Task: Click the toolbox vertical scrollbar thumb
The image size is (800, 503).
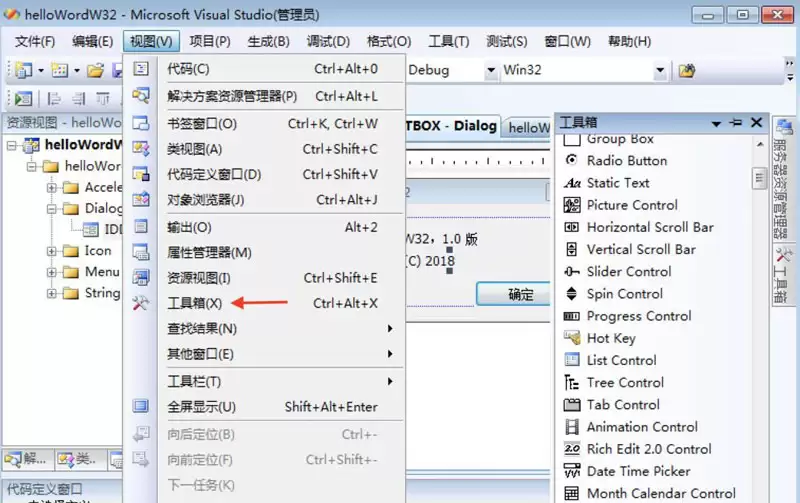Action: (x=759, y=178)
